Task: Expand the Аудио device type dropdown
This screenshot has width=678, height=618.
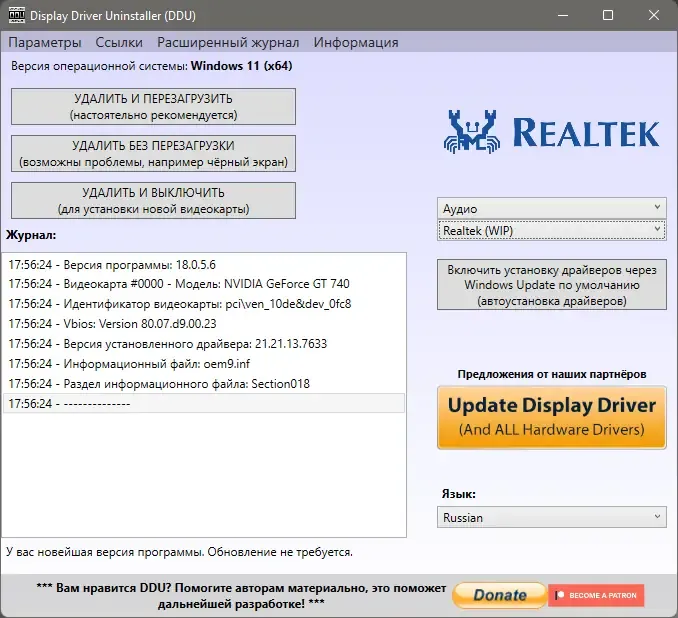Action: [x=551, y=208]
